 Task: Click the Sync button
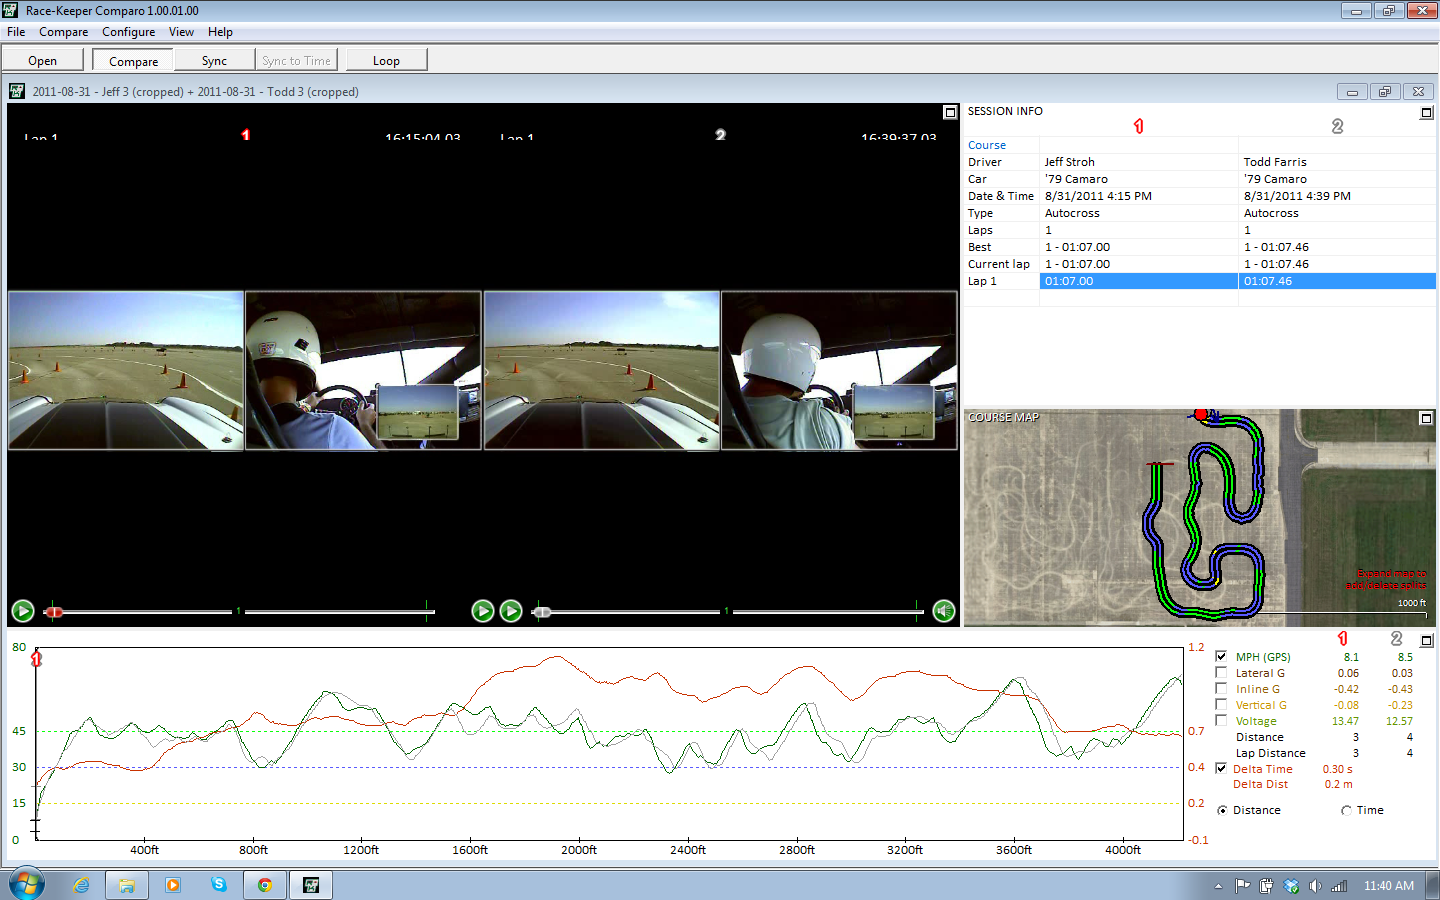point(214,61)
